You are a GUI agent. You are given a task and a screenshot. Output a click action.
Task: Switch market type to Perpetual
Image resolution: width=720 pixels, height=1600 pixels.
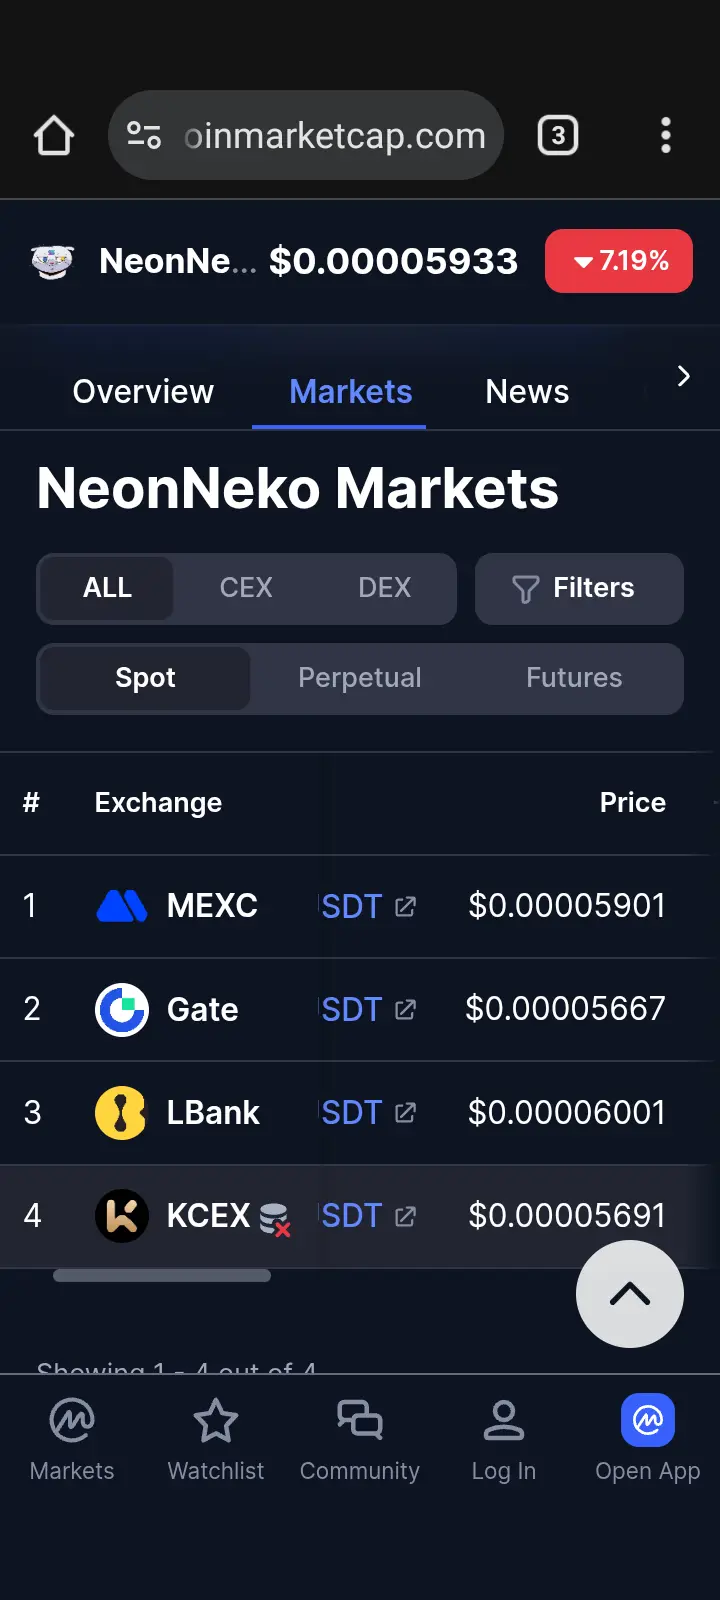(x=360, y=678)
